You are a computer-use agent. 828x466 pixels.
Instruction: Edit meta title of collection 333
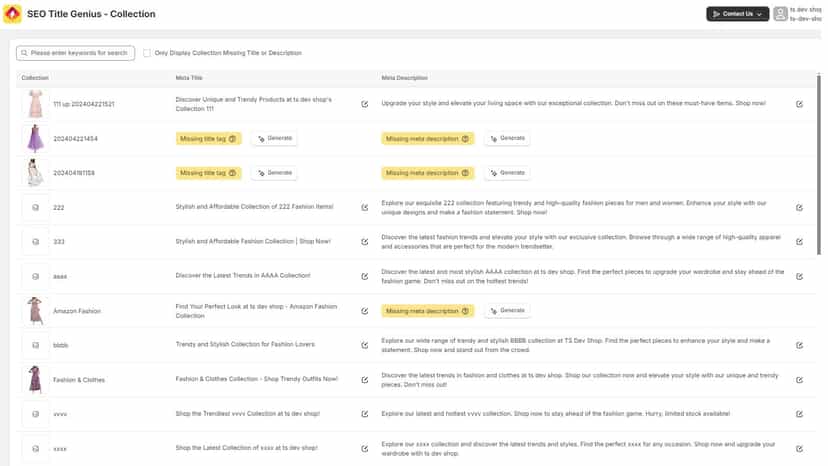pyautogui.click(x=364, y=242)
